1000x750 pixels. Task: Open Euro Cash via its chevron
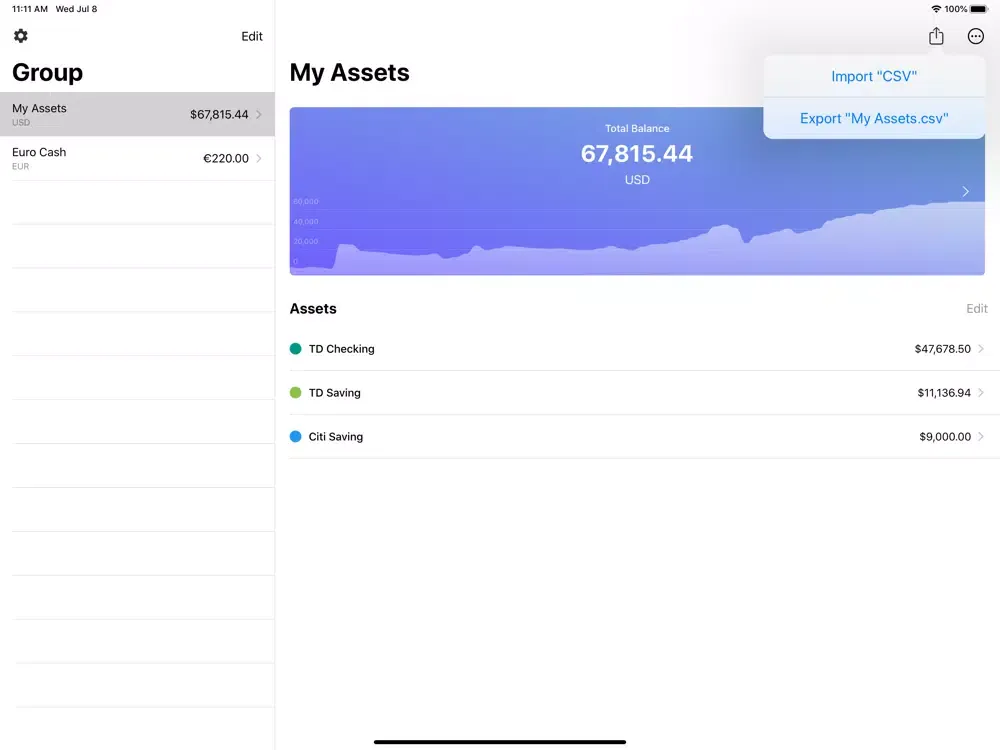(x=259, y=158)
